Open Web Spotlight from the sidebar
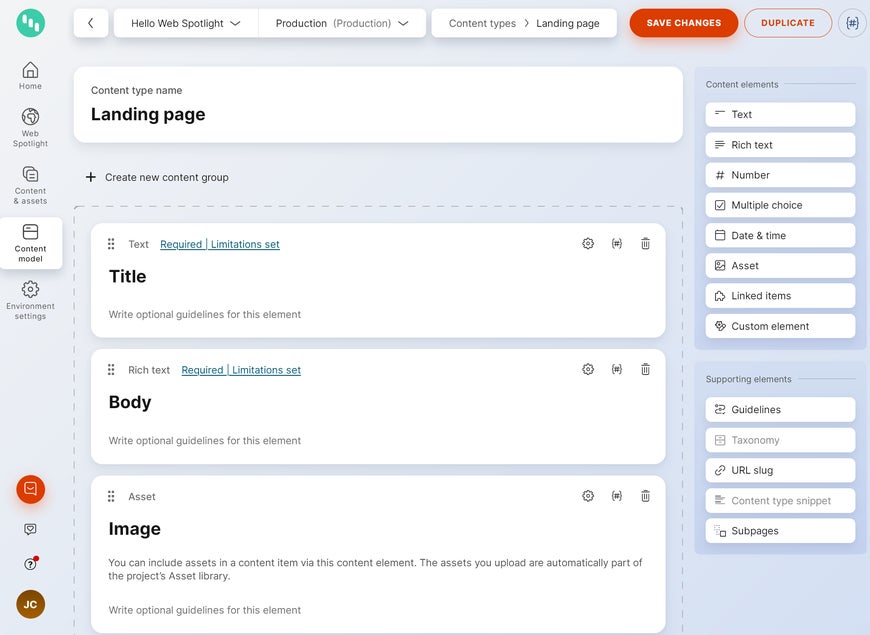The image size is (870, 635). point(30,125)
